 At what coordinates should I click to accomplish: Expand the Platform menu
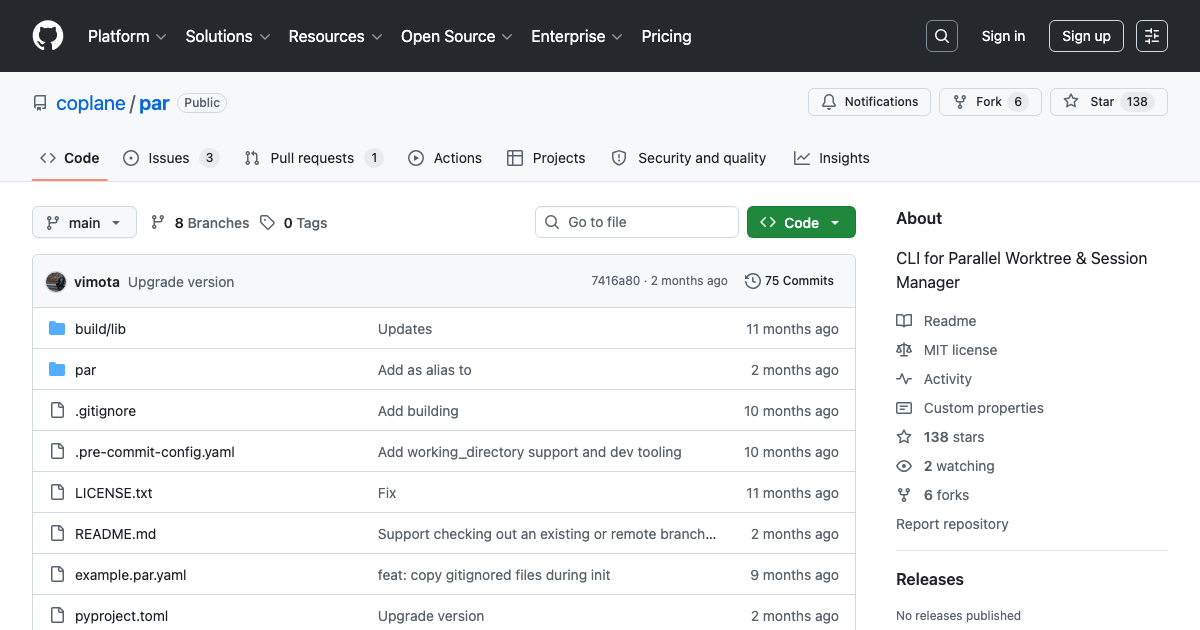click(x=125, y=36)
